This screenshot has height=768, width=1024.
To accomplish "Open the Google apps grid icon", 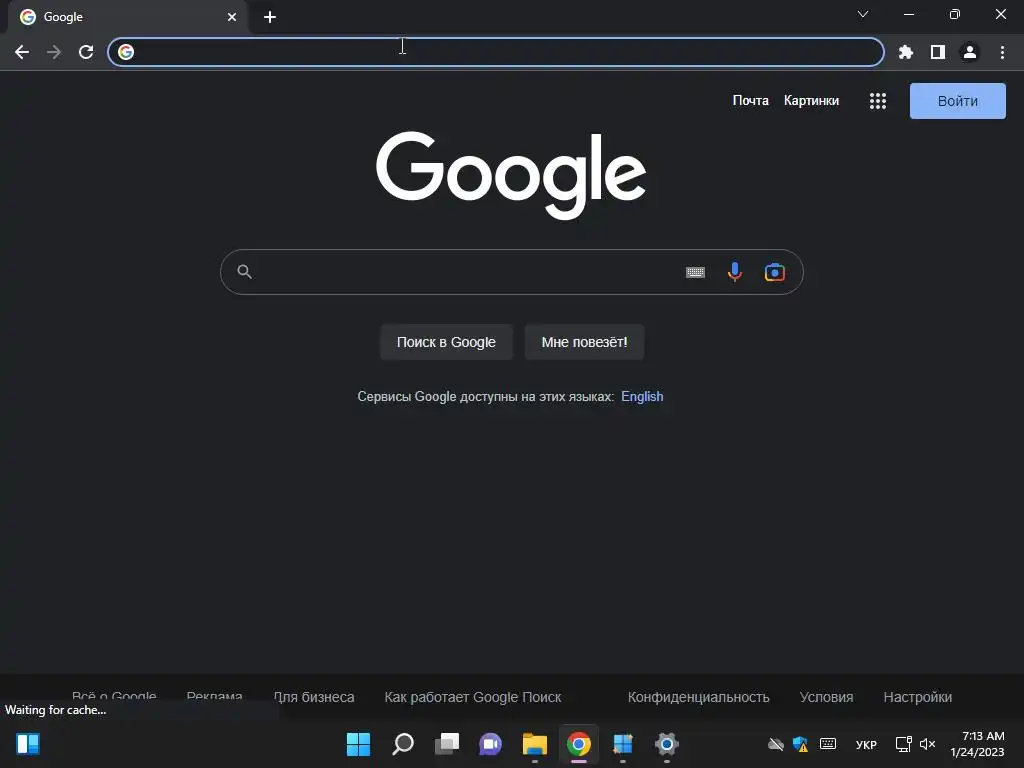I will tap(878, 101).
